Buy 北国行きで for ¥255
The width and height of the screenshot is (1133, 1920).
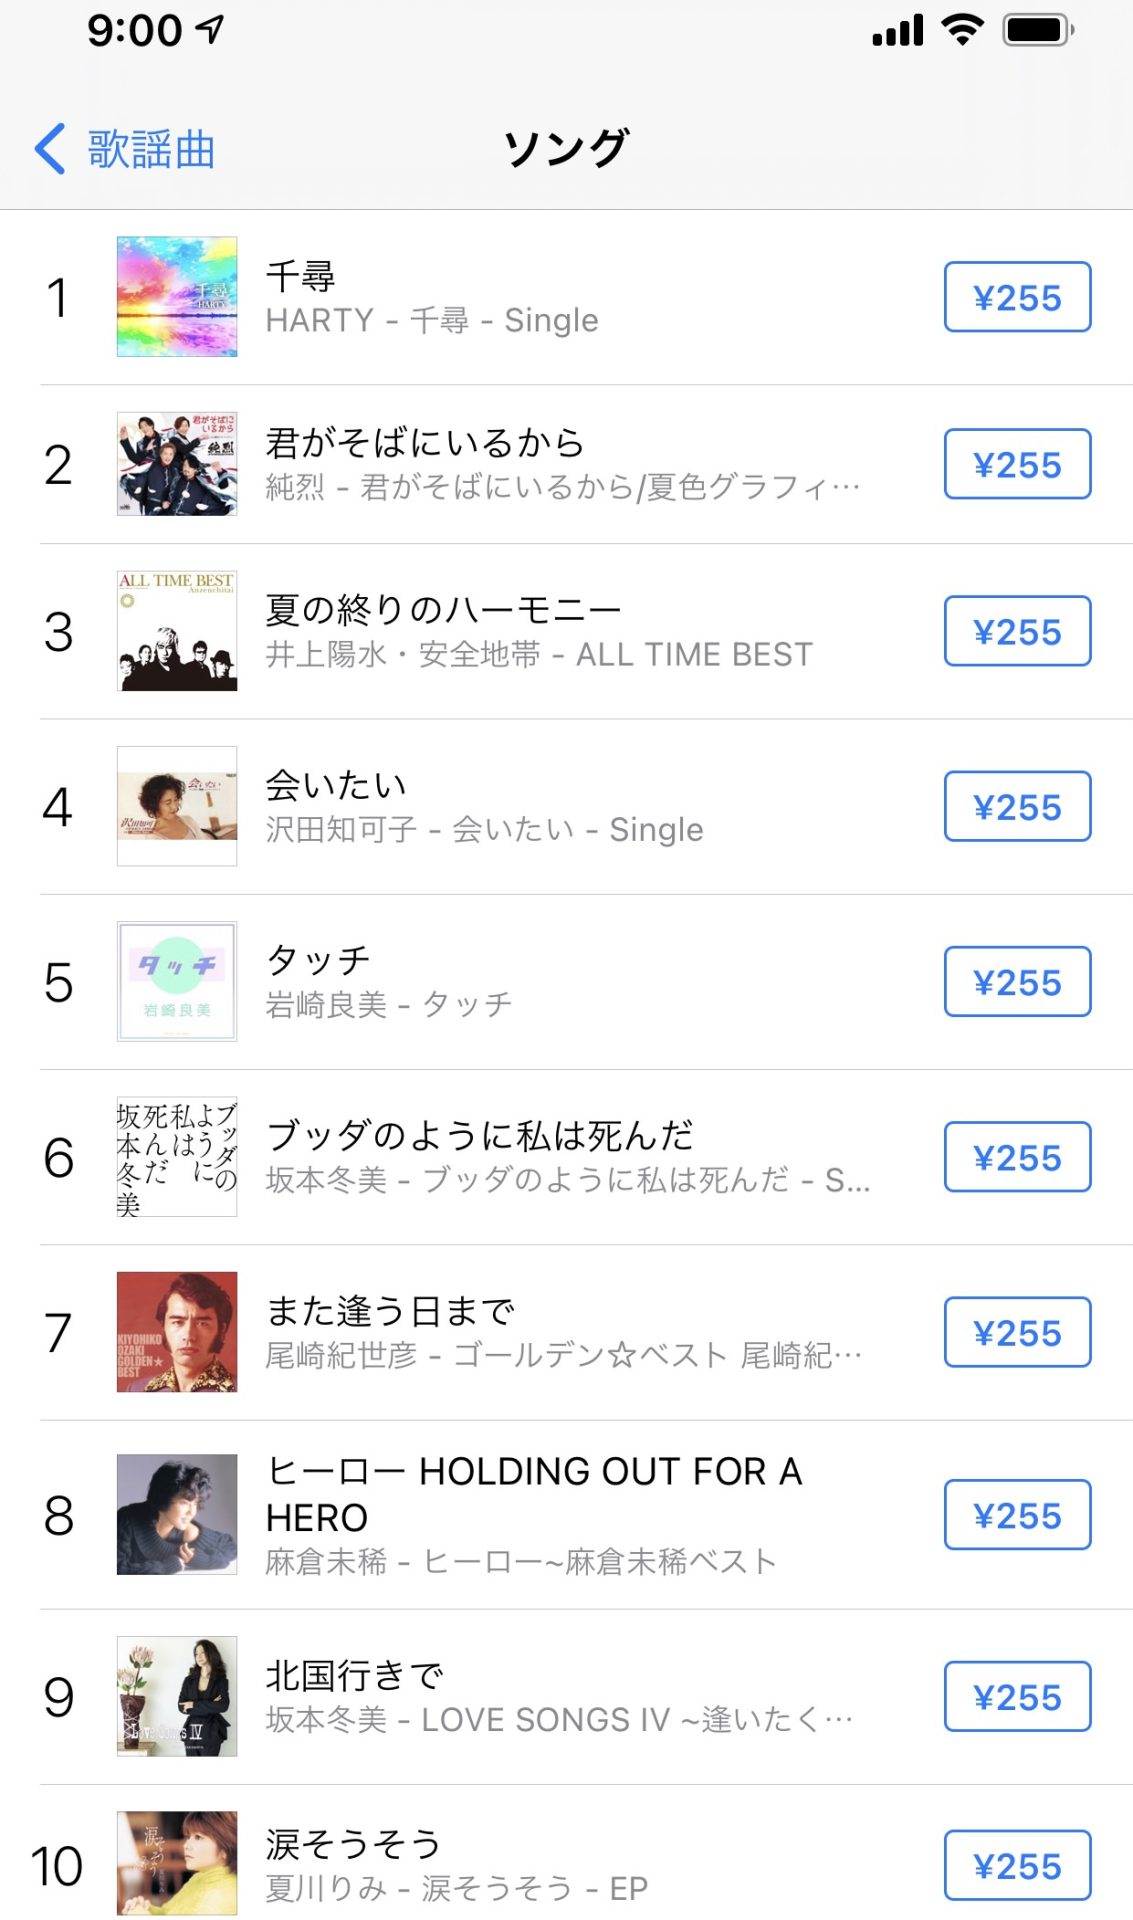[x=1017, y=1696]
